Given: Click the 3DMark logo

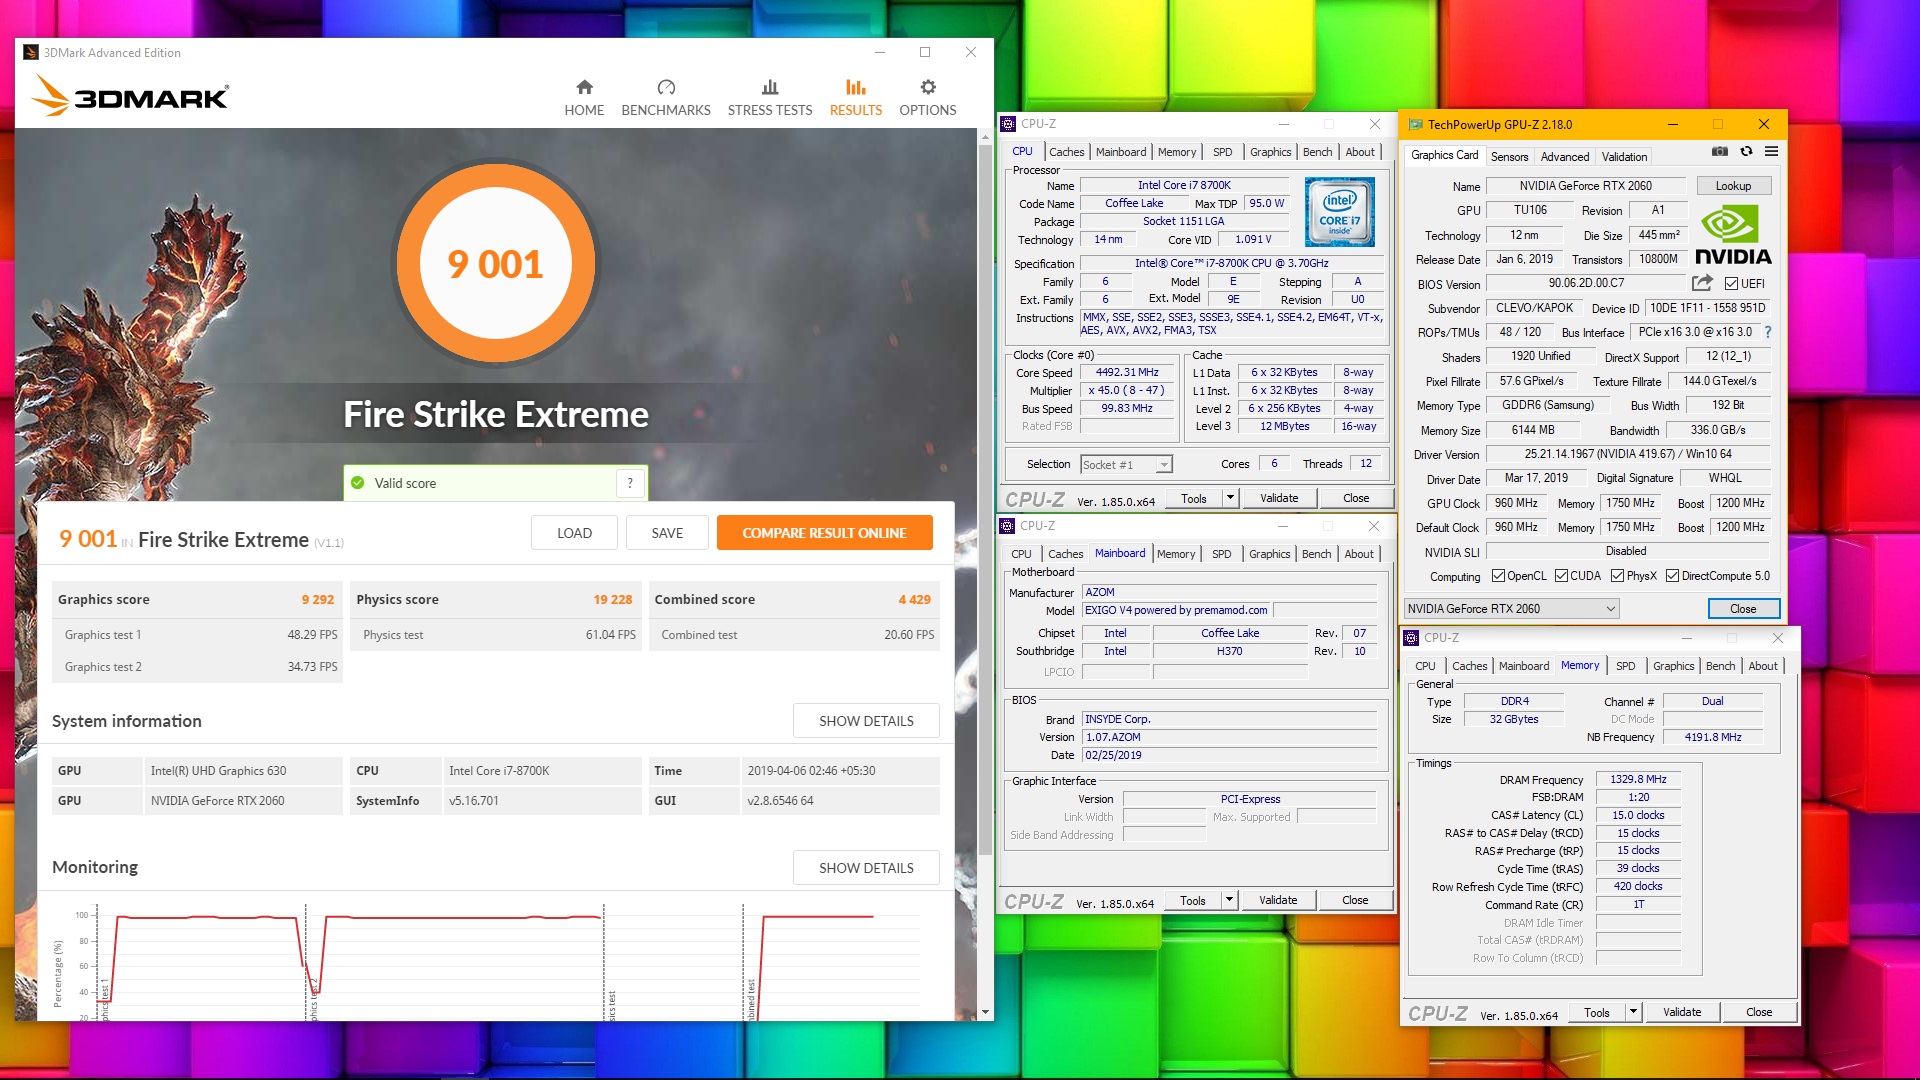Looking at the screenshot, I should (131, 97).
